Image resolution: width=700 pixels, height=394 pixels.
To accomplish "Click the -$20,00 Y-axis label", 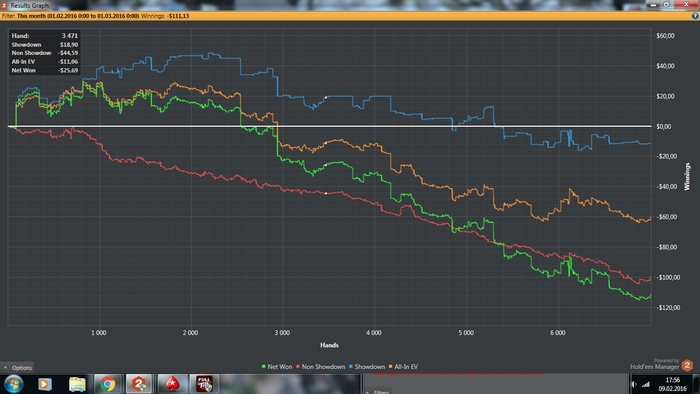I will [x=666, y=156].
